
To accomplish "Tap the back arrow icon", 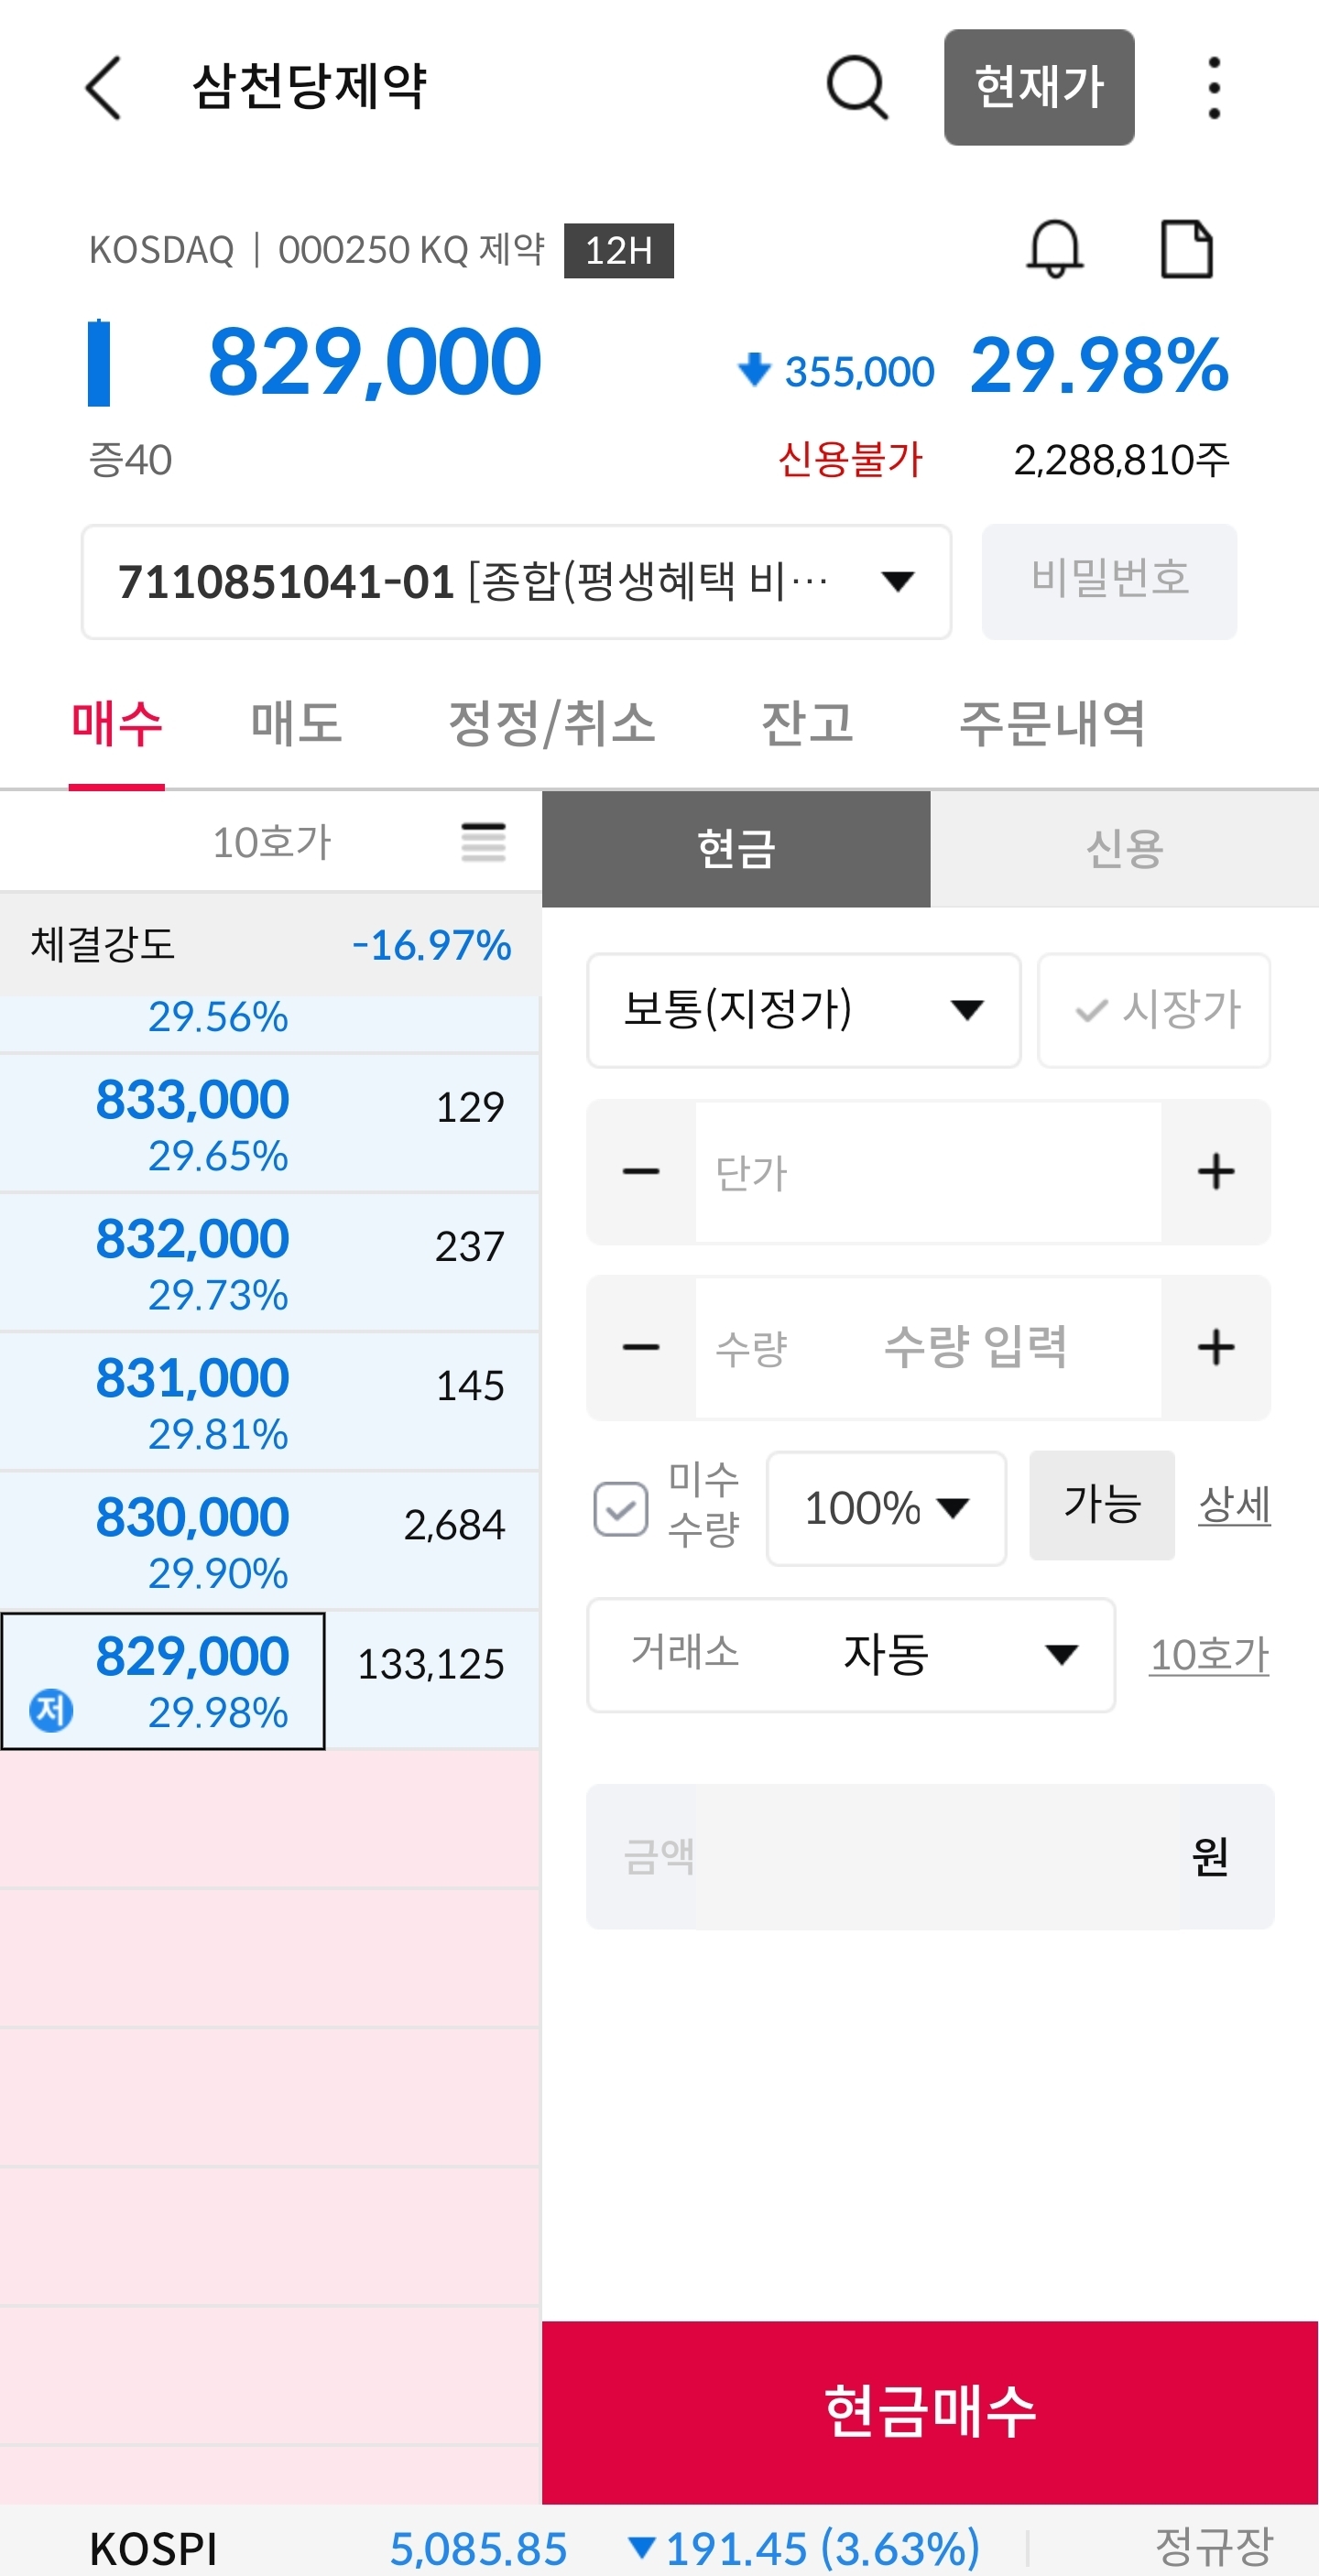I will pos(103,88).
